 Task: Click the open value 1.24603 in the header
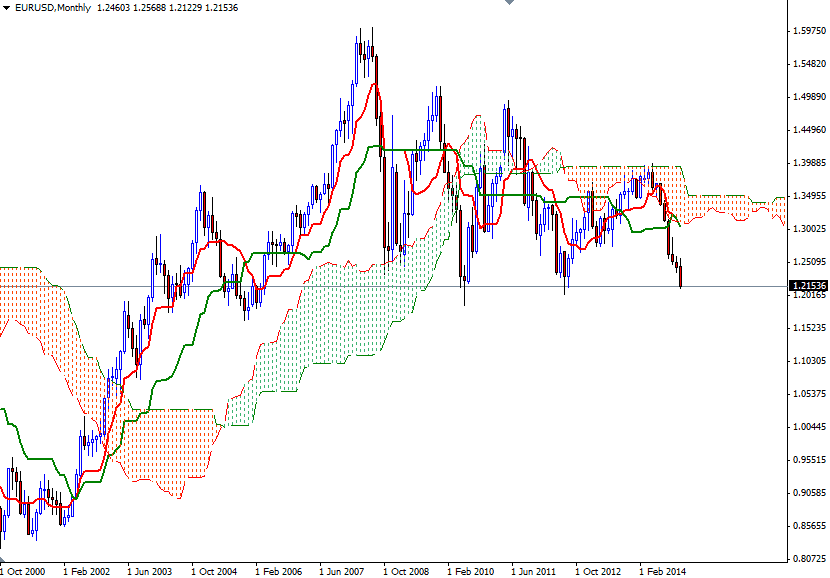[x=116, y=9]
